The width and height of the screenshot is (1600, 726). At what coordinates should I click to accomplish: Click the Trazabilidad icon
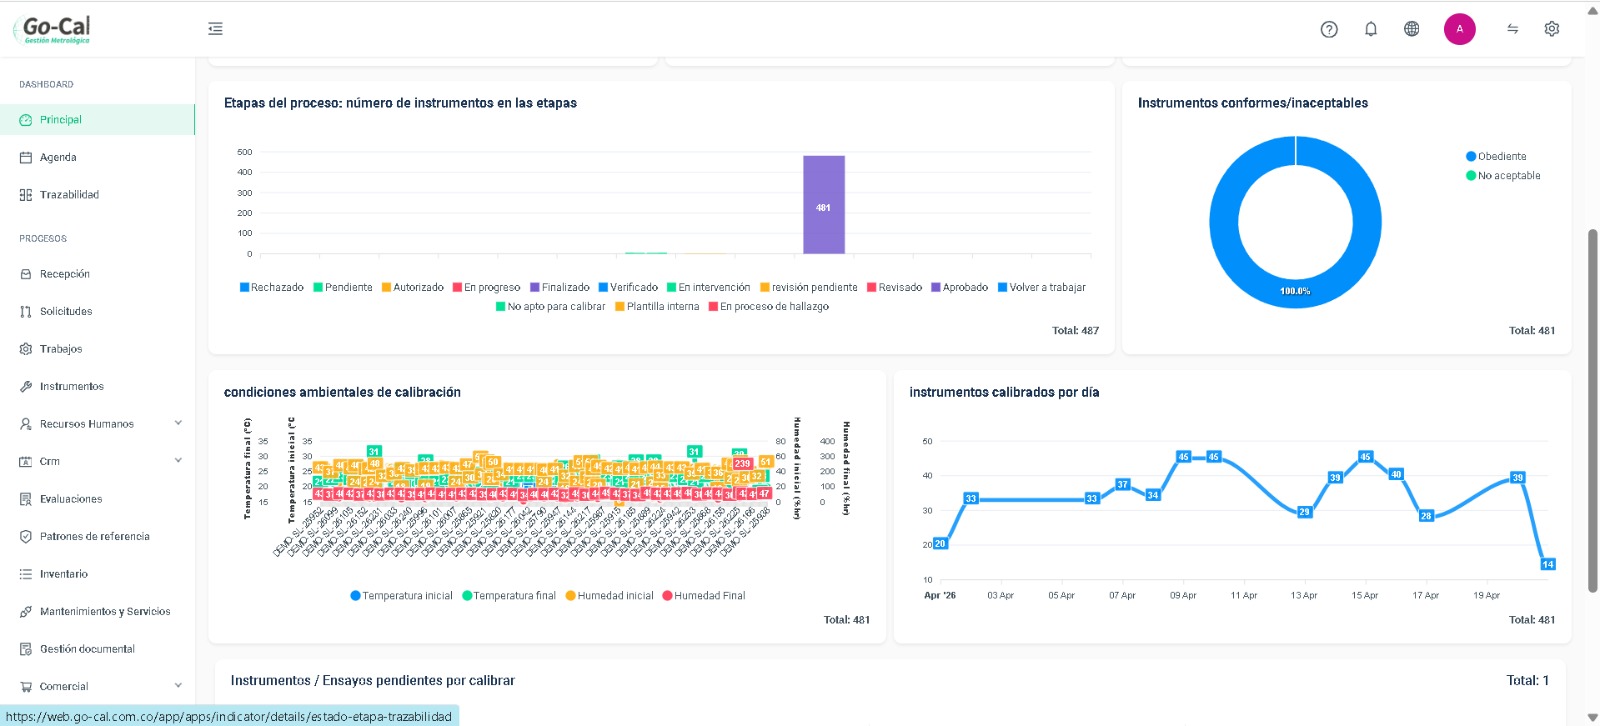(26, 195)
